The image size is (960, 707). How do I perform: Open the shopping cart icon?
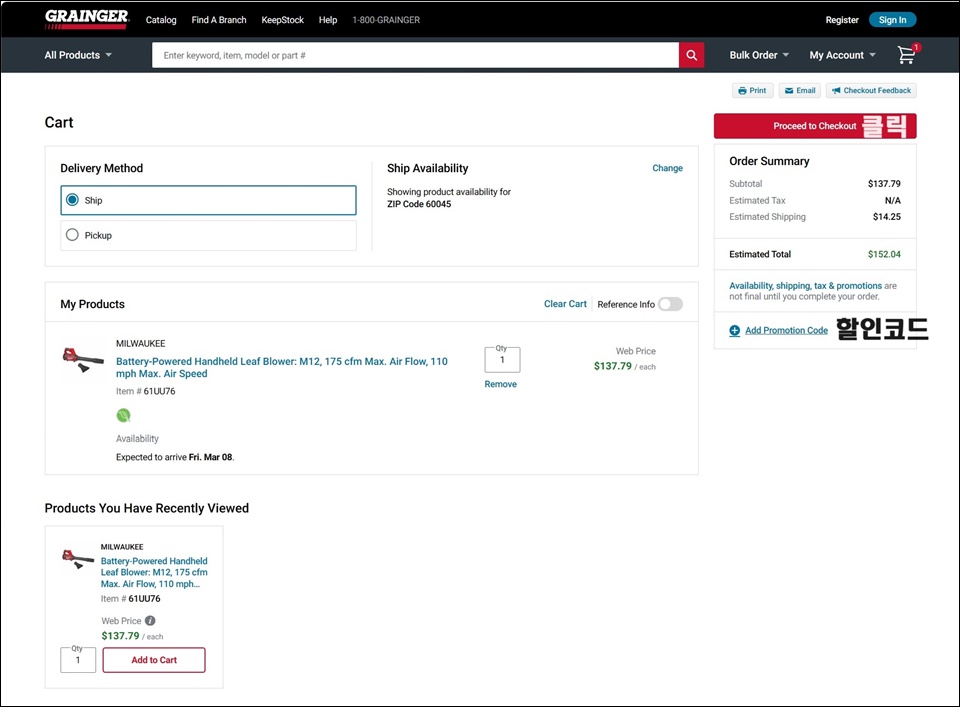[x=907, y=54]
